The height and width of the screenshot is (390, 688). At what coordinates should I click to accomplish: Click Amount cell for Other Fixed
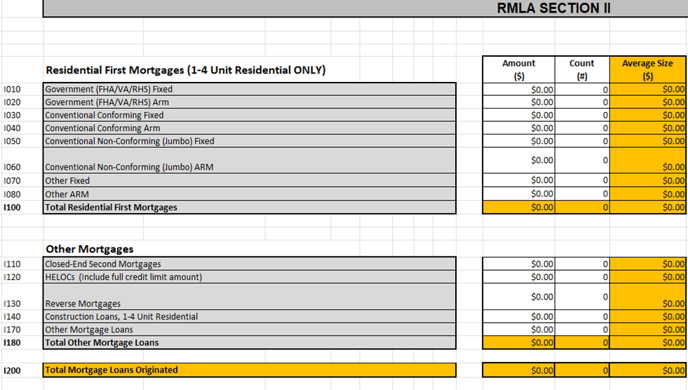pyautogui.click(x=519, y=180)
